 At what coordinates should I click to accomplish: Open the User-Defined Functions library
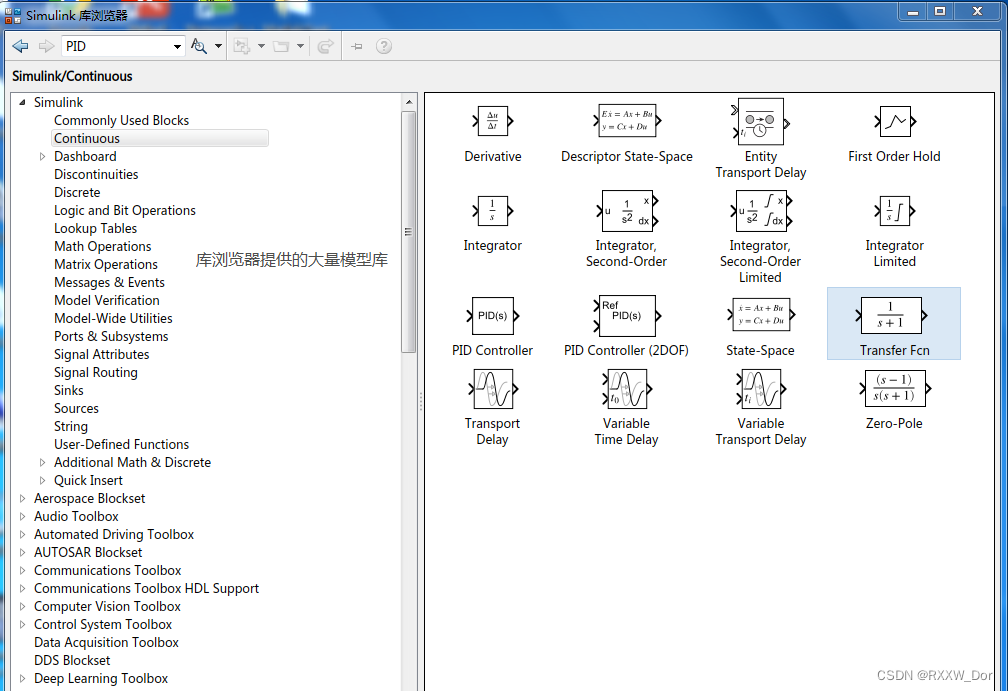tap(122, 444)
